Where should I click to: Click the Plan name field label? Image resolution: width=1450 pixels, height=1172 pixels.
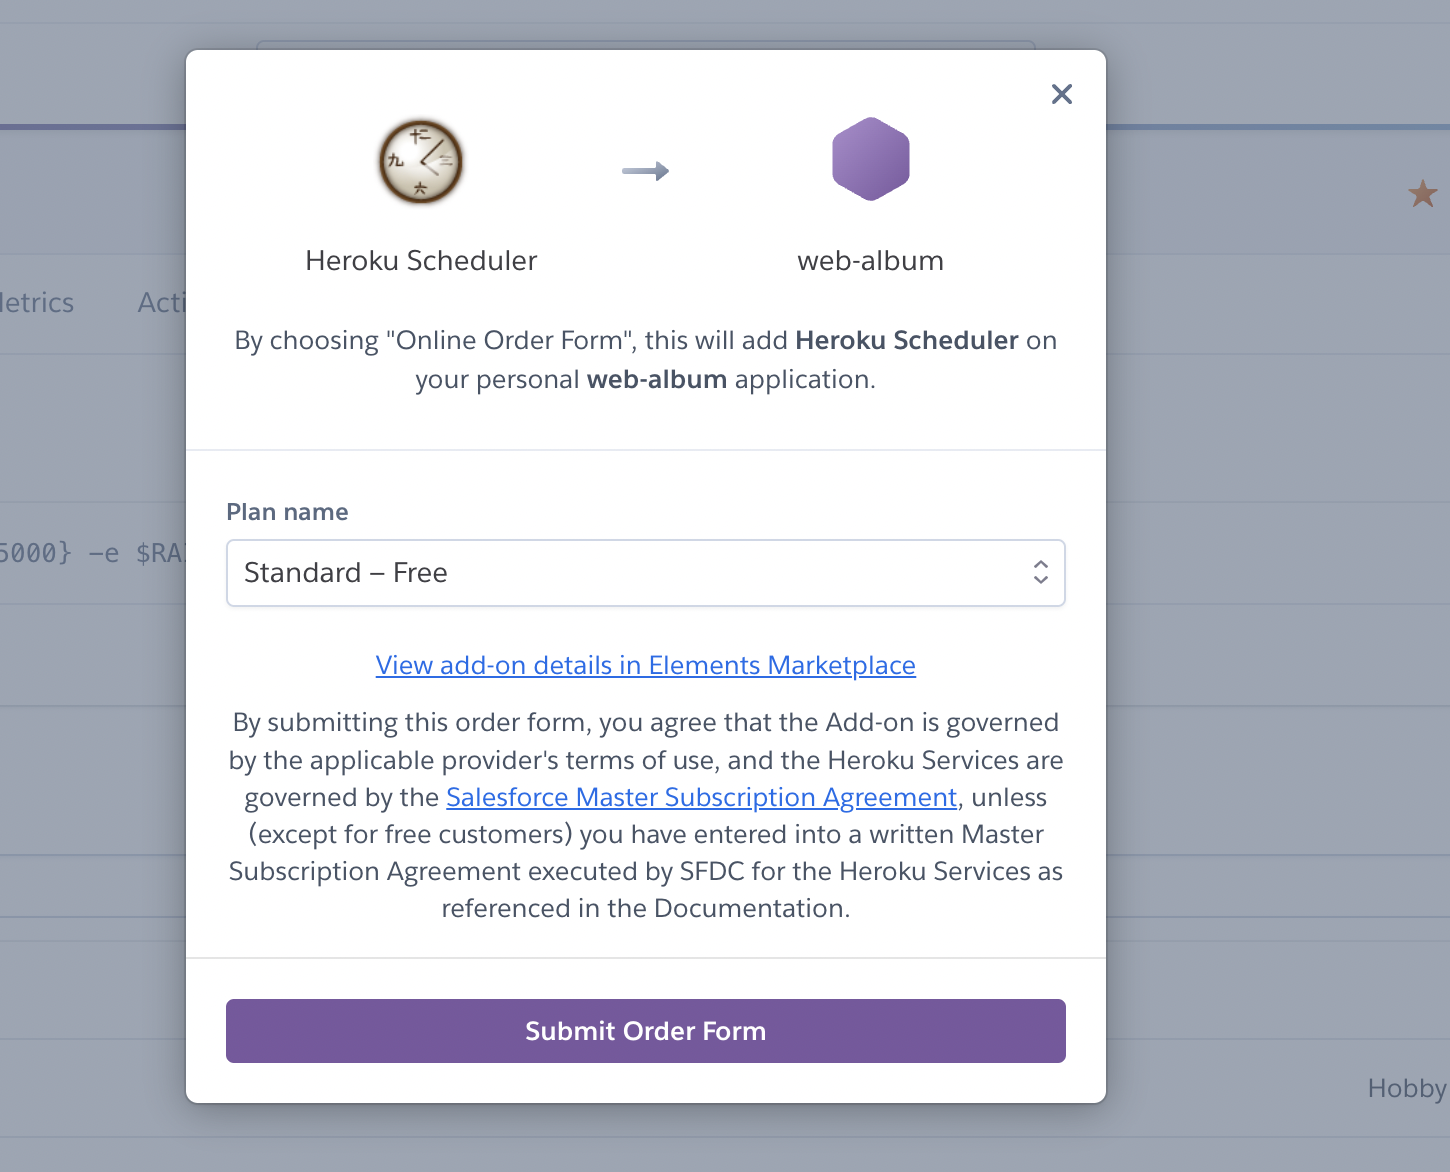click(287, 512)
